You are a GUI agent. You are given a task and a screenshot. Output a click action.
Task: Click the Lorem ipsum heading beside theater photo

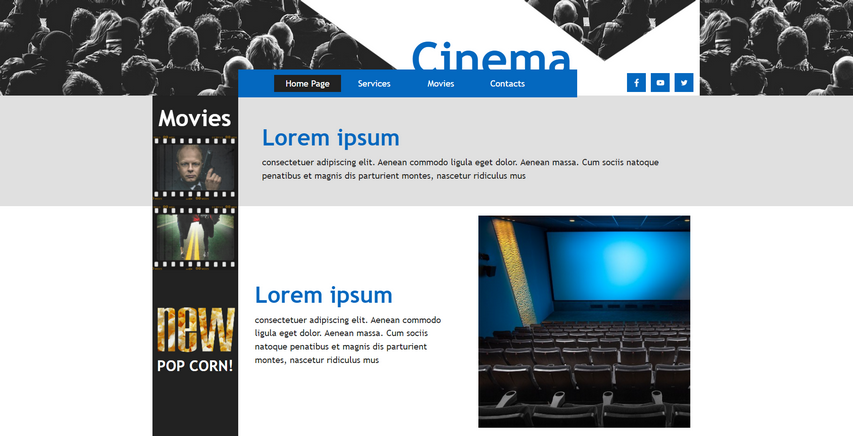click(x=323, y=295)
